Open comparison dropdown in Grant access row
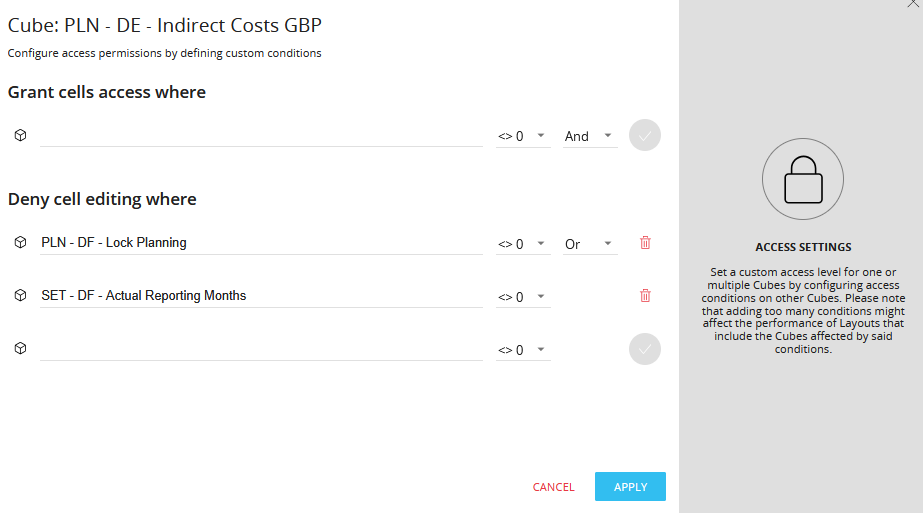The width and height of the screenshot is (923, 513). coord(523,136)
